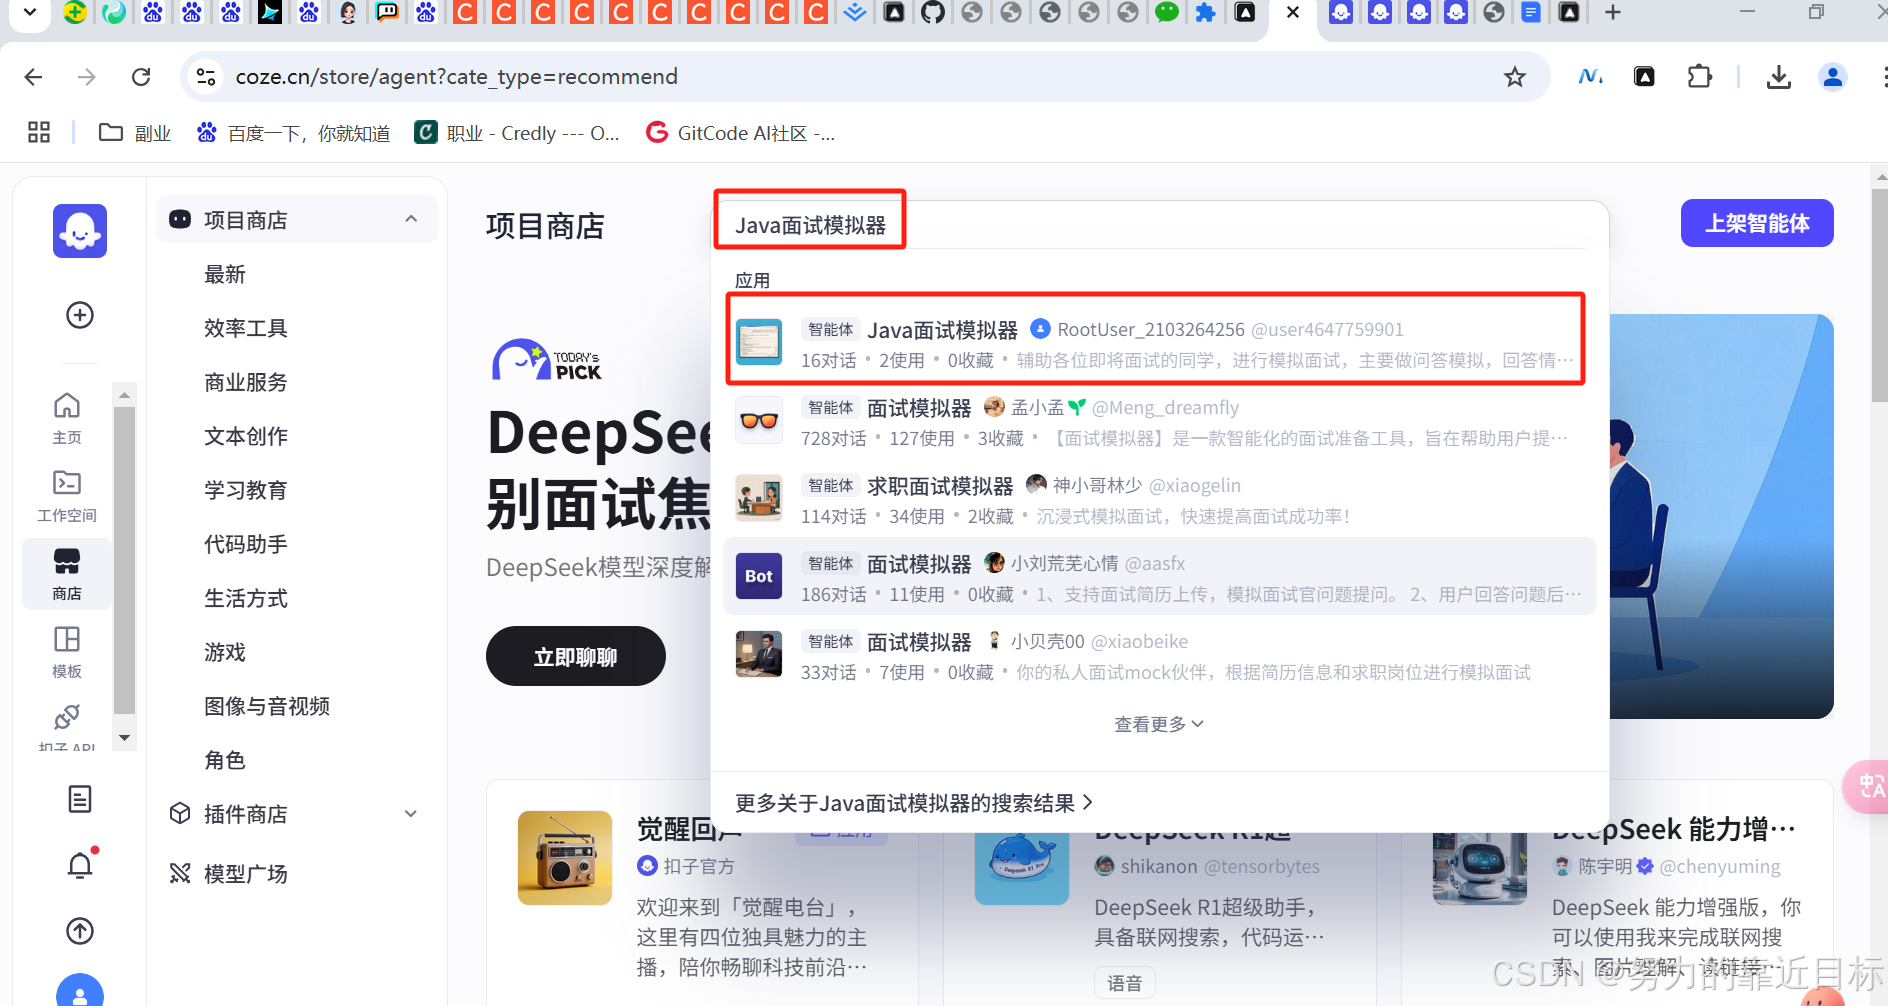The image size is (1888, 1006).
Task: Click the translate floating icon
Action: [x=1868, y=786]
